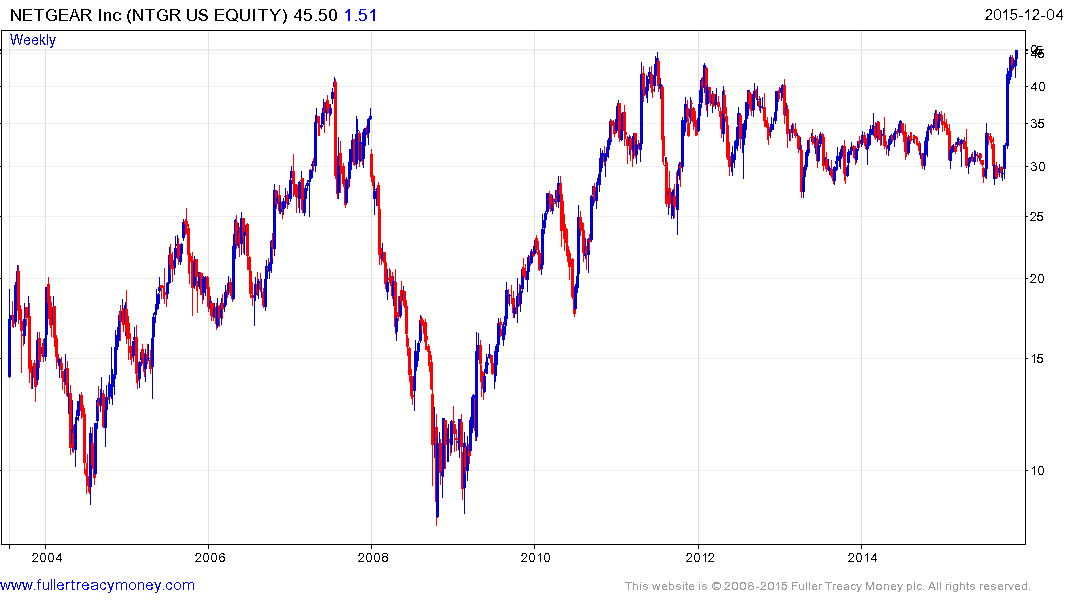The image size is (1075, 600).
Task: Select the 2014 x-axis year label
Action: click(862, 557)
